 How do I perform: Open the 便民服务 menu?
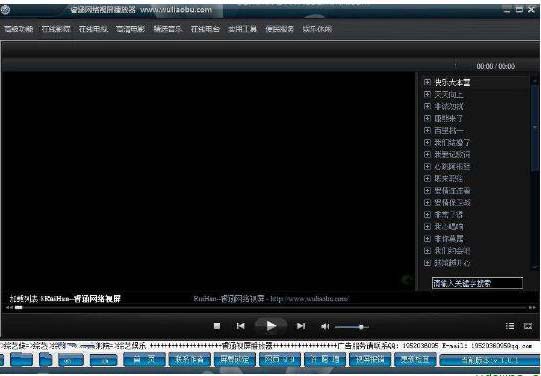click(279, 29)
